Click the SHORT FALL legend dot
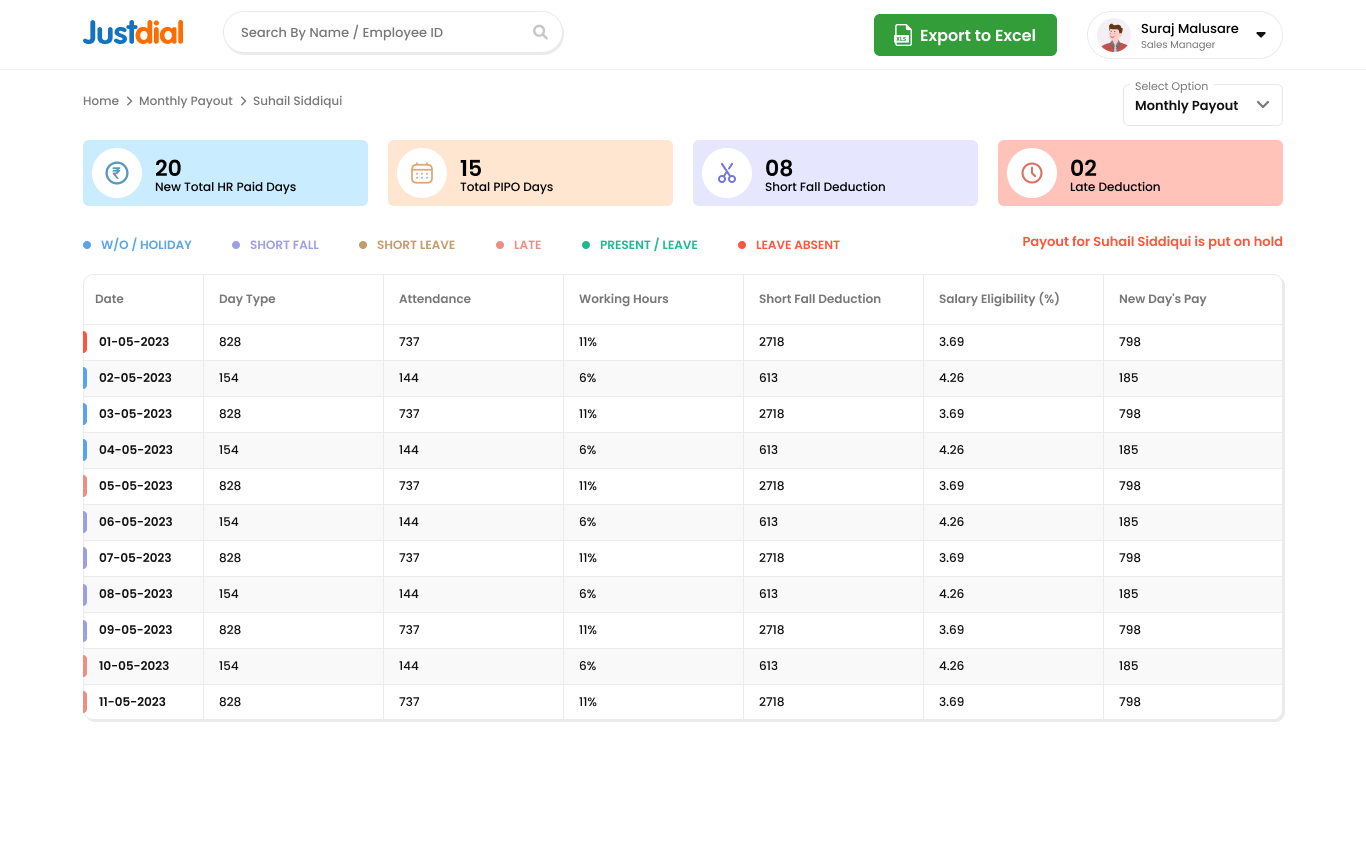 pyautogui.click(x=236, y=245)
